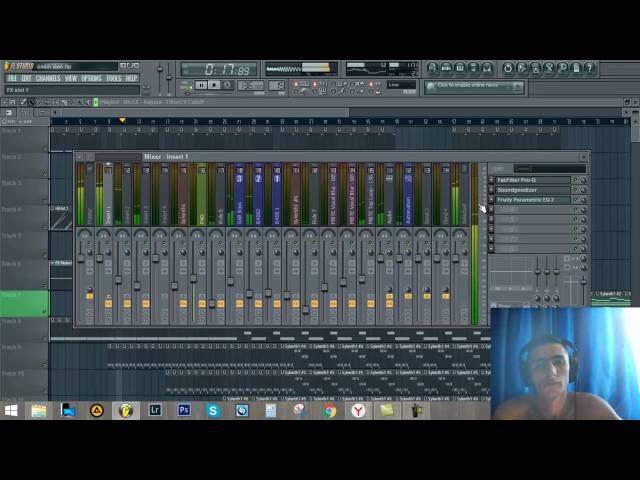This screenshot has width=640, height=480.
Task: Open the VIEW menu
Action: (71, 78)
